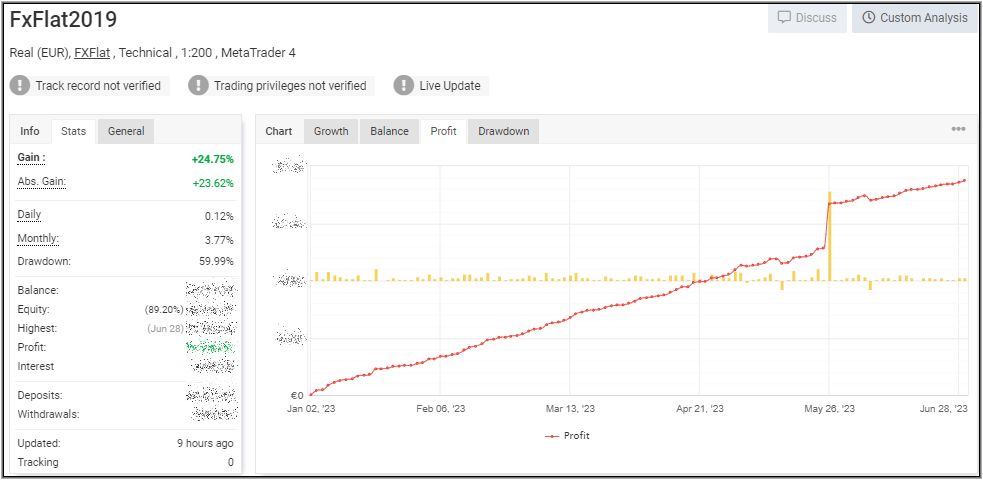Viewport: 983px width, 480px height.
Task: Click the Gain label link
Action: [32, 158]
